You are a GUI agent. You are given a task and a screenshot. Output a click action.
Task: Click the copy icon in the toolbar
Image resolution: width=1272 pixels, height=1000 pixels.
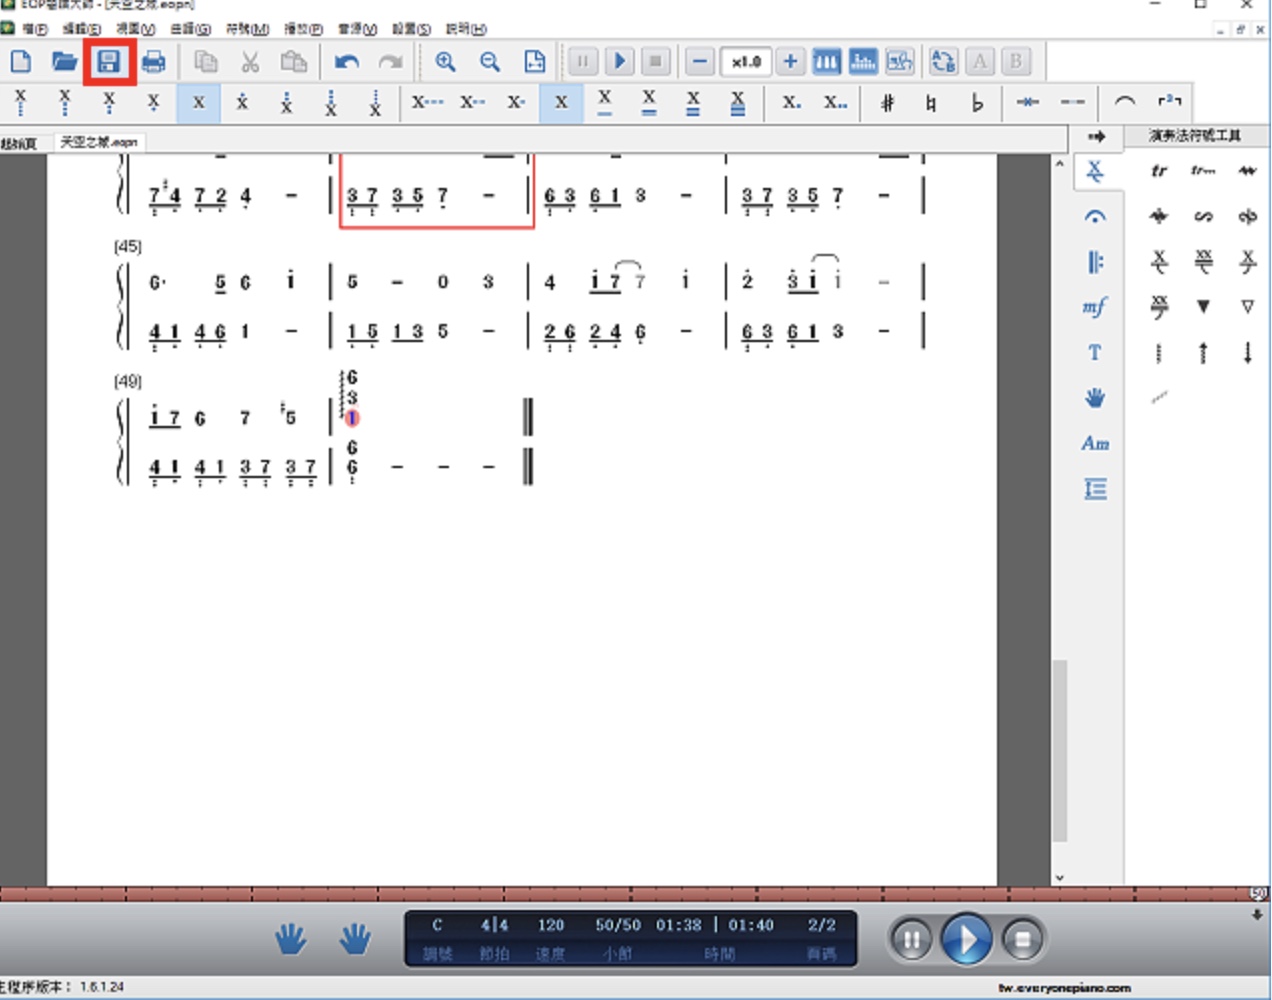click(206, 62)
